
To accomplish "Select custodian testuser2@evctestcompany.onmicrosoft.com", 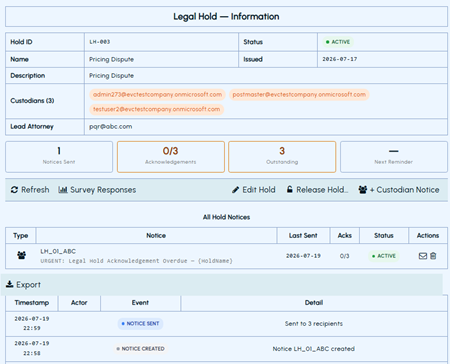I will pos(156,109).
